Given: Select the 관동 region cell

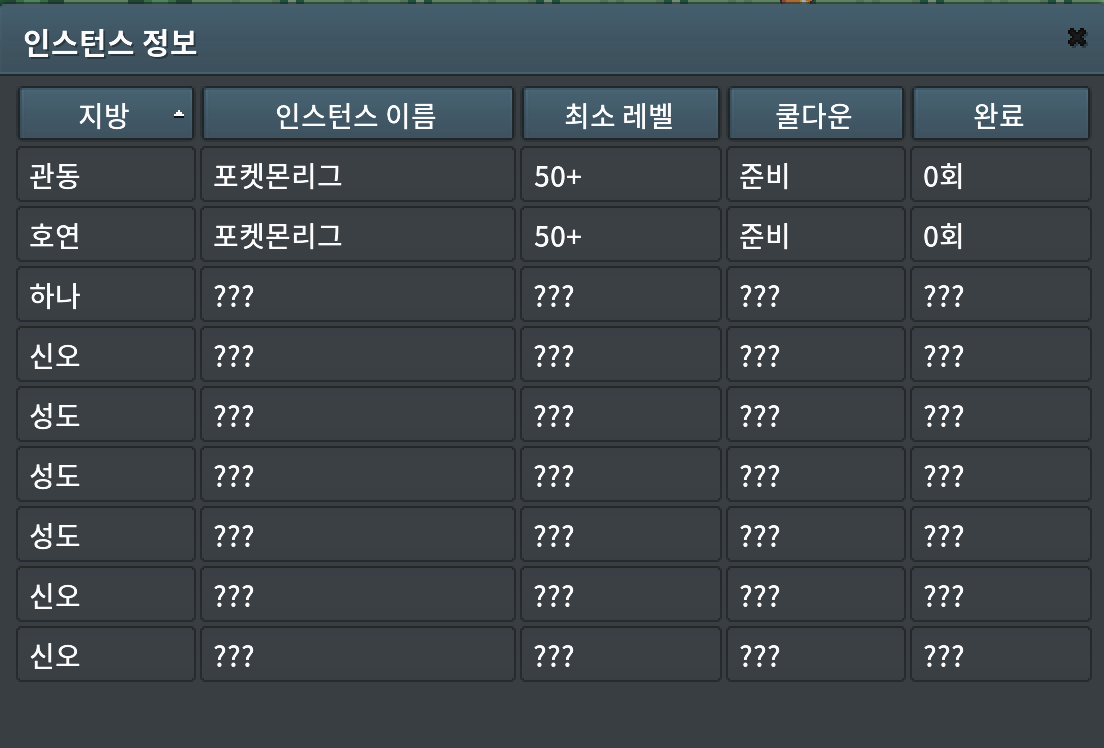Looking at the screenshot, I should [106, 176].
